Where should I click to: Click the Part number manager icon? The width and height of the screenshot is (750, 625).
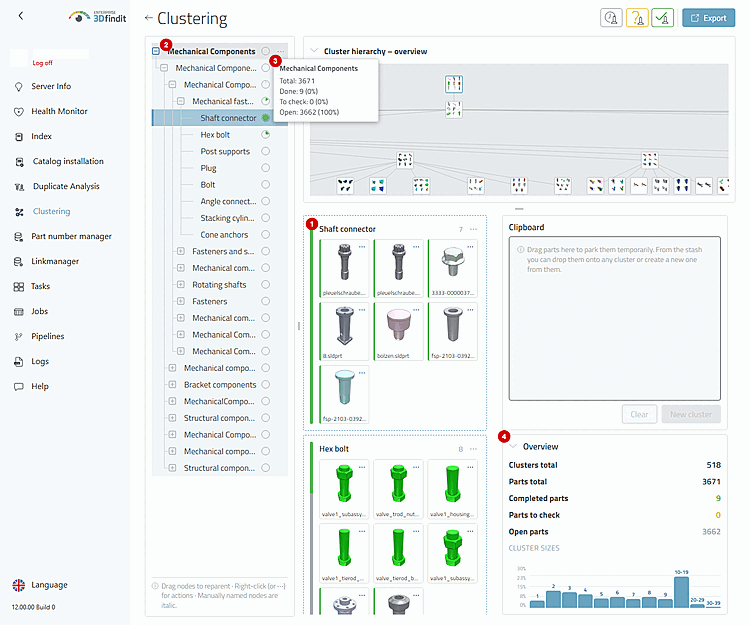[x=19, y=237]
